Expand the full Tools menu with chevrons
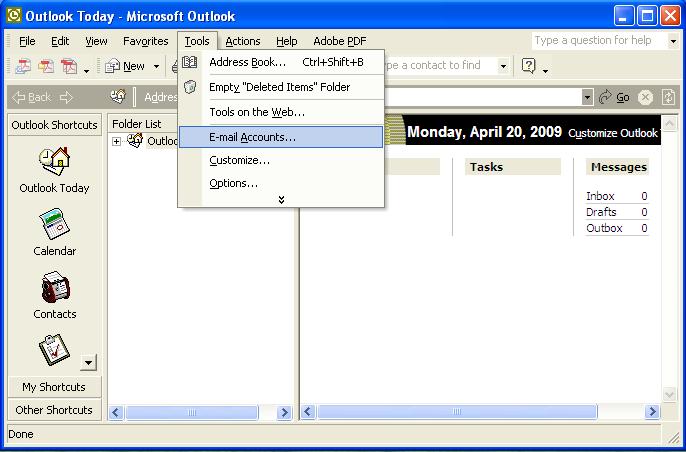This screenshot has width=686, height=452. 281,200
